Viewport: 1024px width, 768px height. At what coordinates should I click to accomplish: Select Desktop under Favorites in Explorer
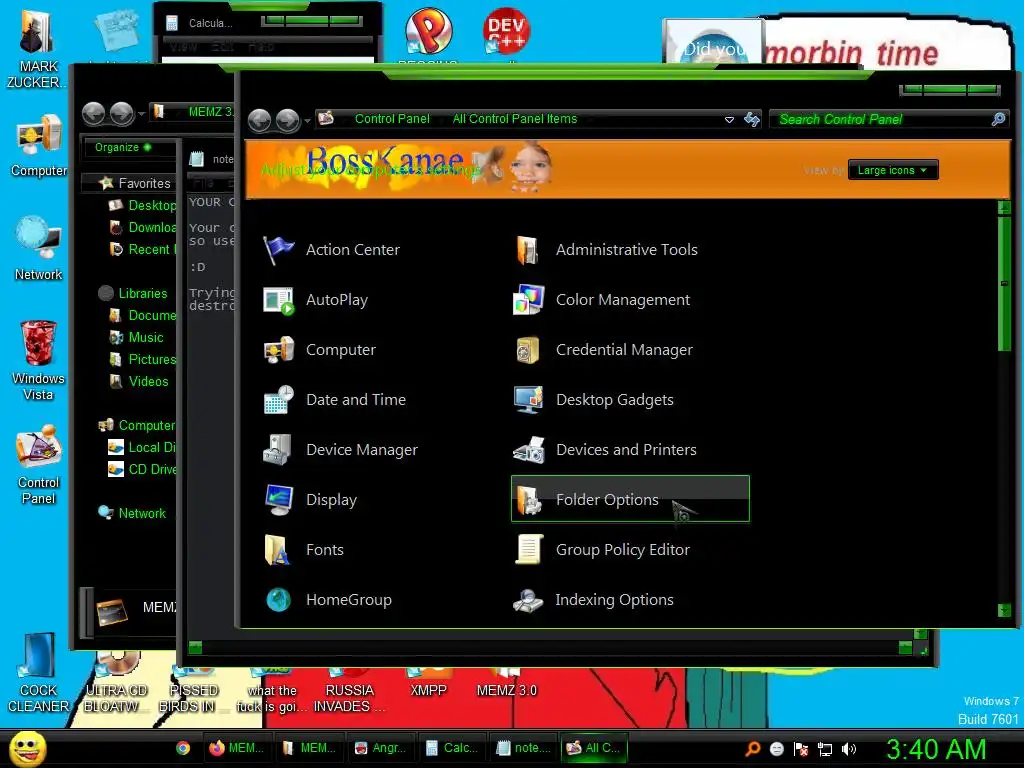142,205
